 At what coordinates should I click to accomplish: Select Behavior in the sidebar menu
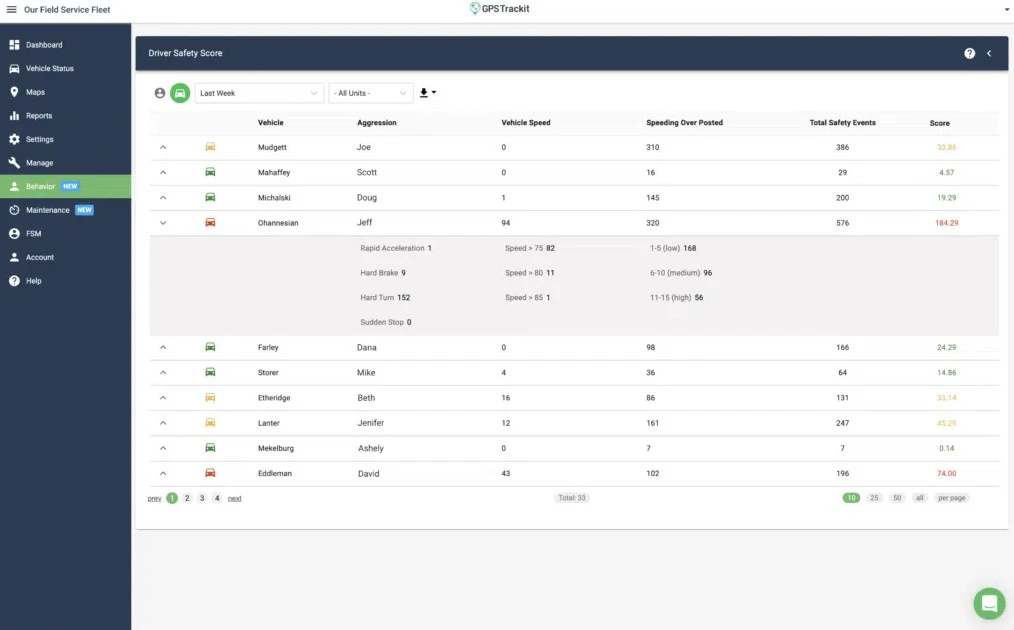pos(45,186)
